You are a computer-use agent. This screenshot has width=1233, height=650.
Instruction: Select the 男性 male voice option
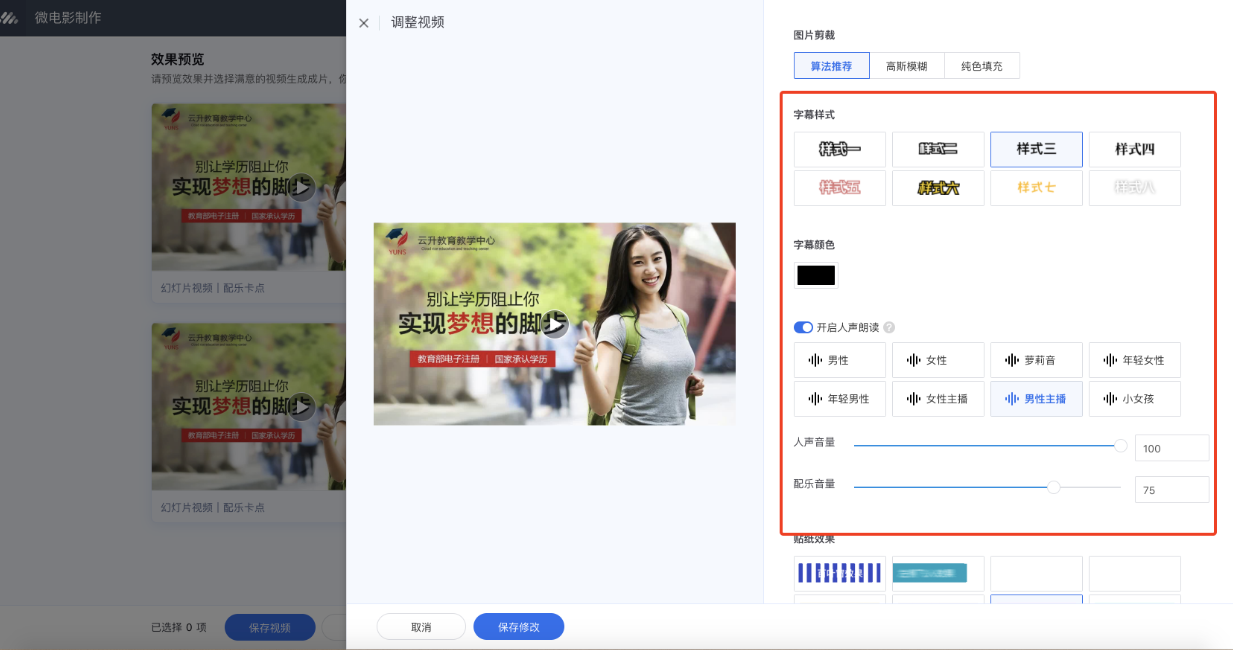pyautogui.click(x=839, y=360)
